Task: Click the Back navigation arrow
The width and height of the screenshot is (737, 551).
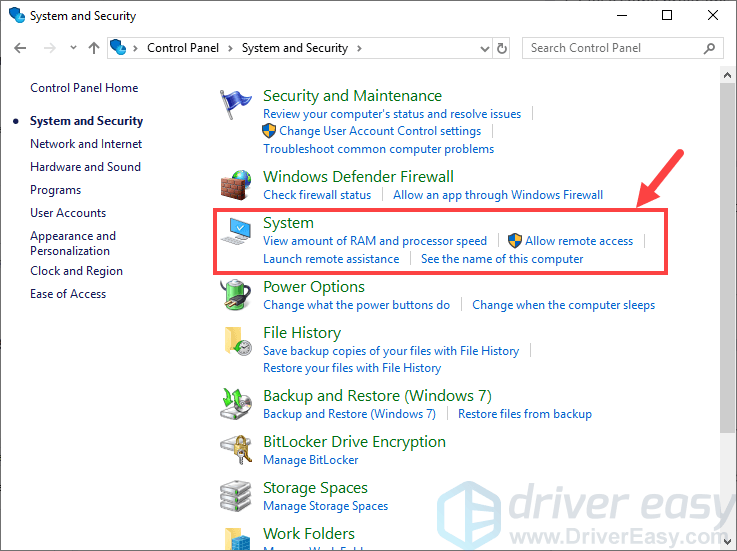Action: 20,48
